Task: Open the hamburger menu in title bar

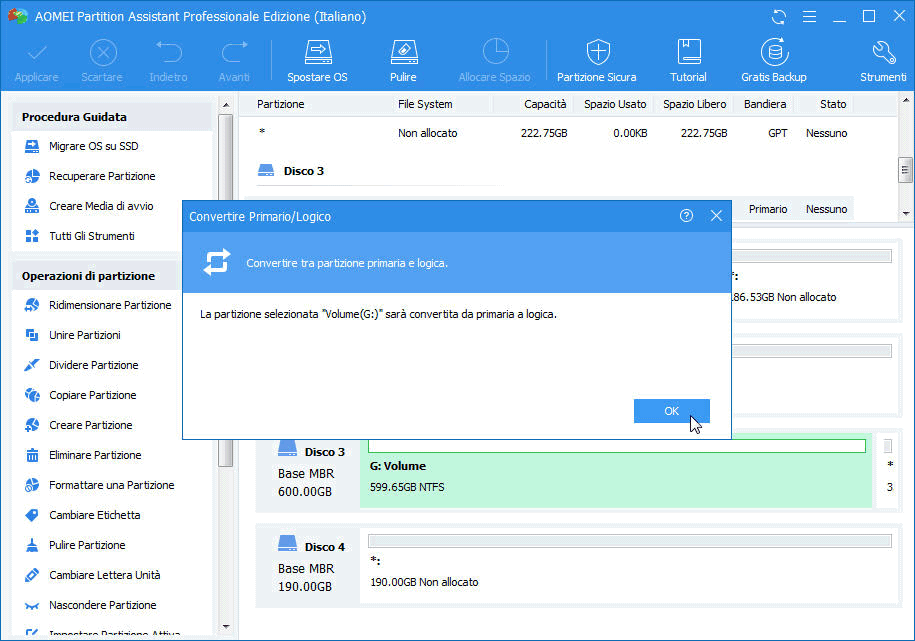Action: (x=809, y=17)
